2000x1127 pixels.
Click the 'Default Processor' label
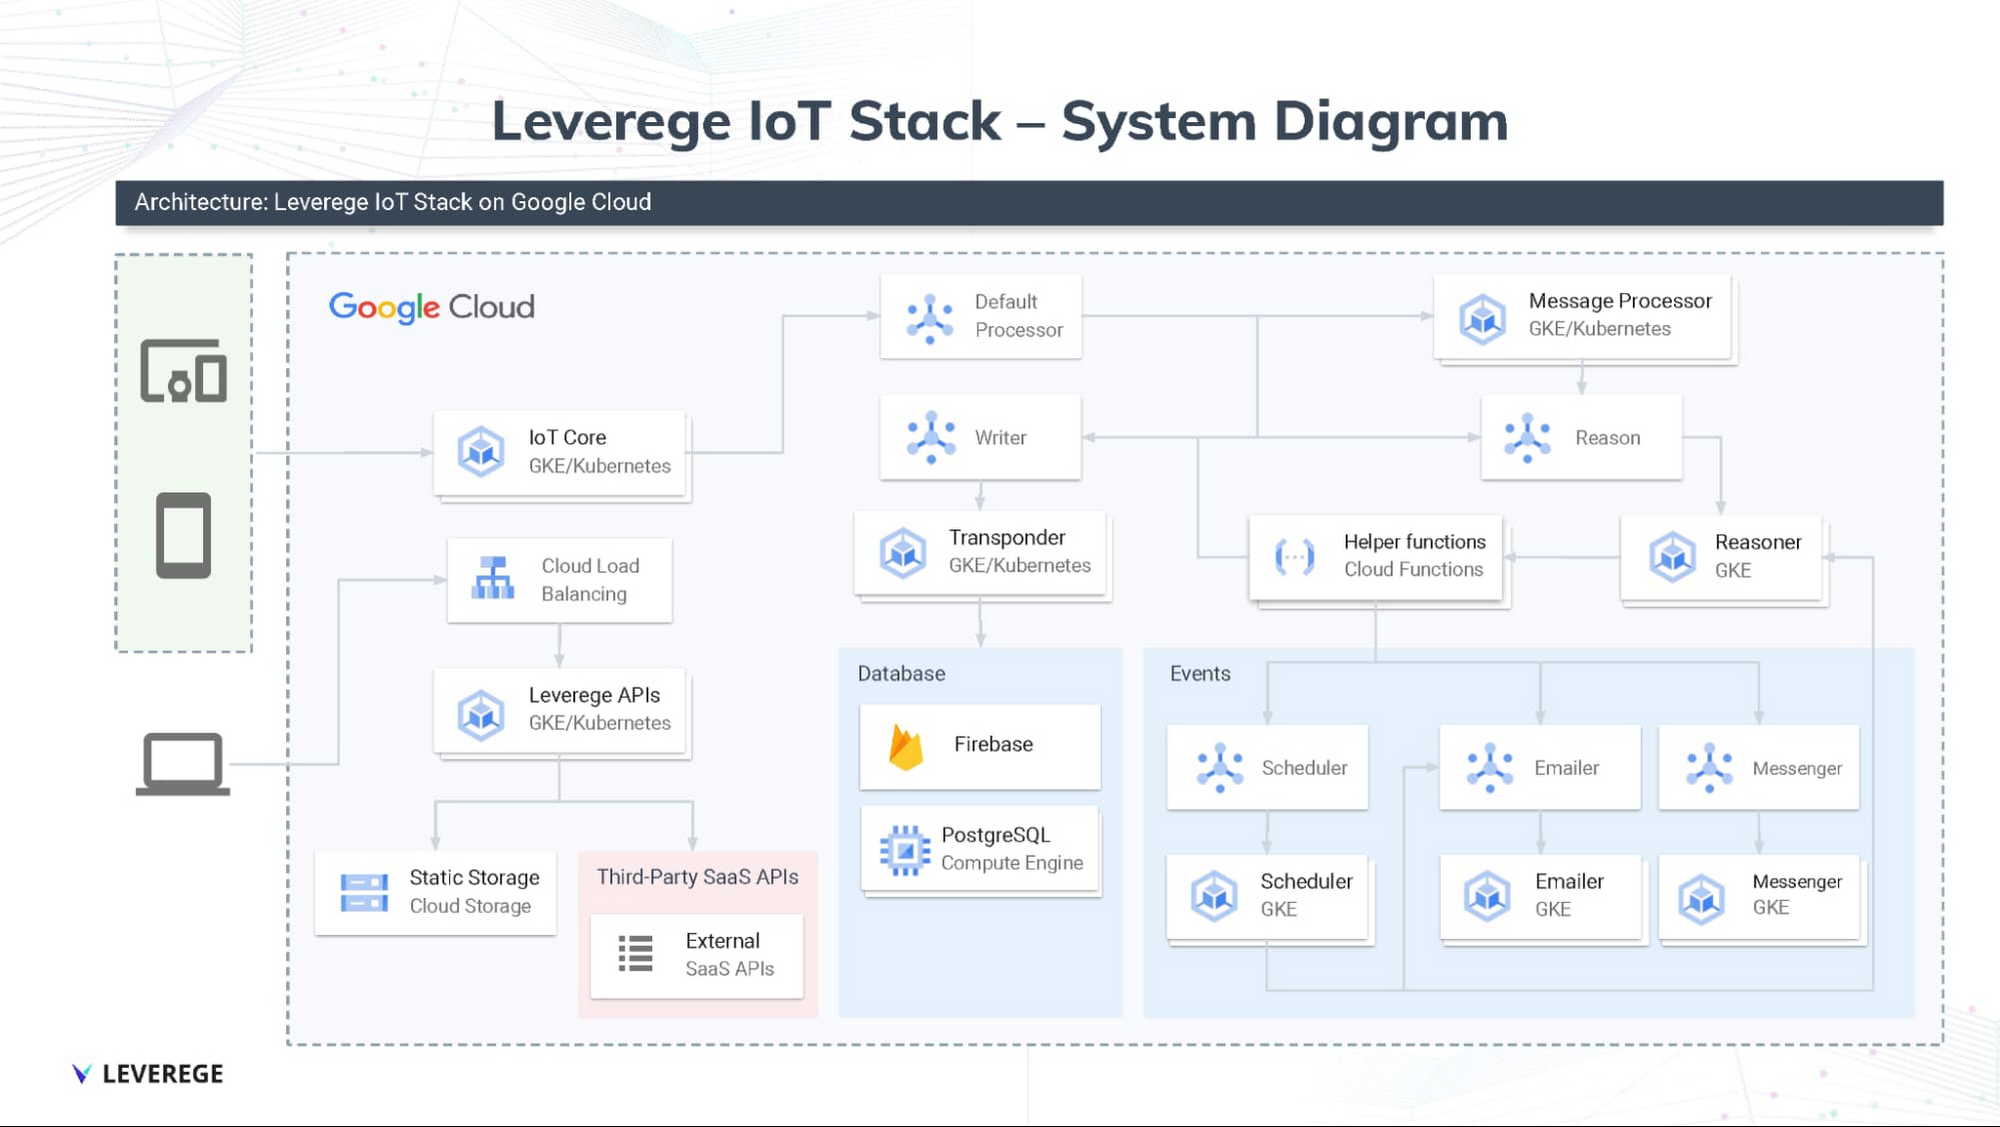click(1018, 315)
